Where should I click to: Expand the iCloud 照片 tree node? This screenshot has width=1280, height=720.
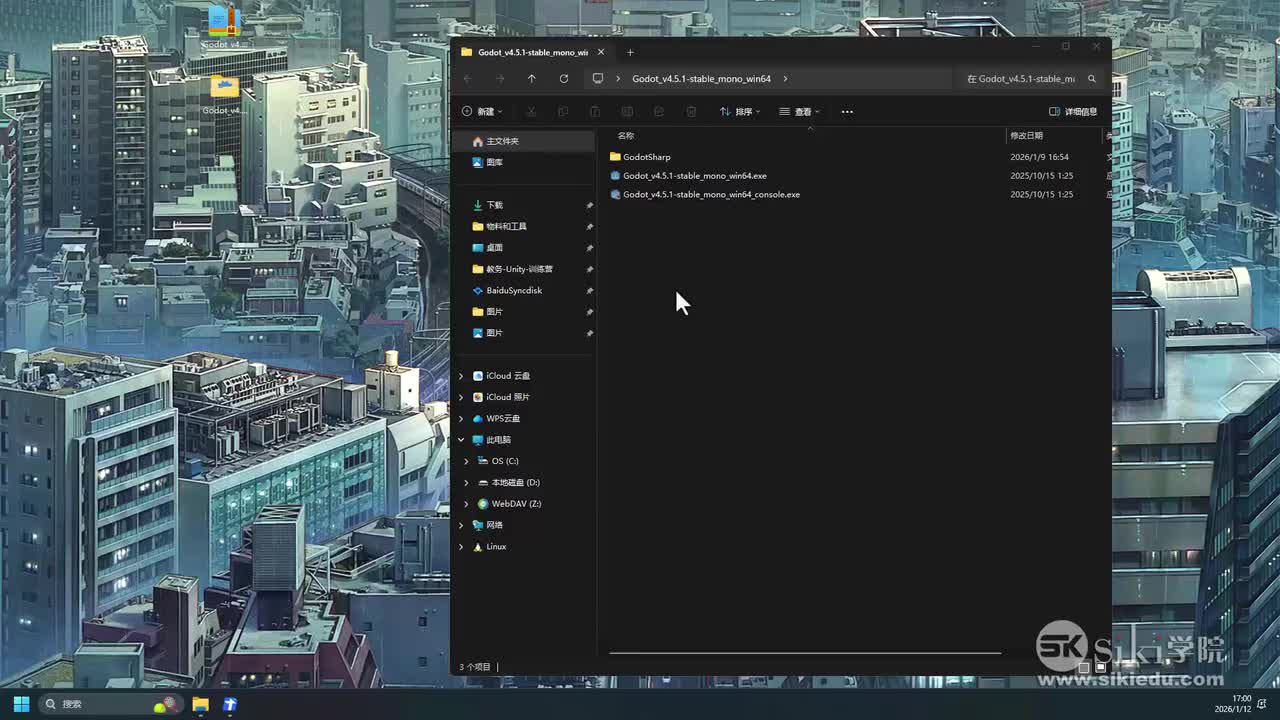[x=461, y=397]
